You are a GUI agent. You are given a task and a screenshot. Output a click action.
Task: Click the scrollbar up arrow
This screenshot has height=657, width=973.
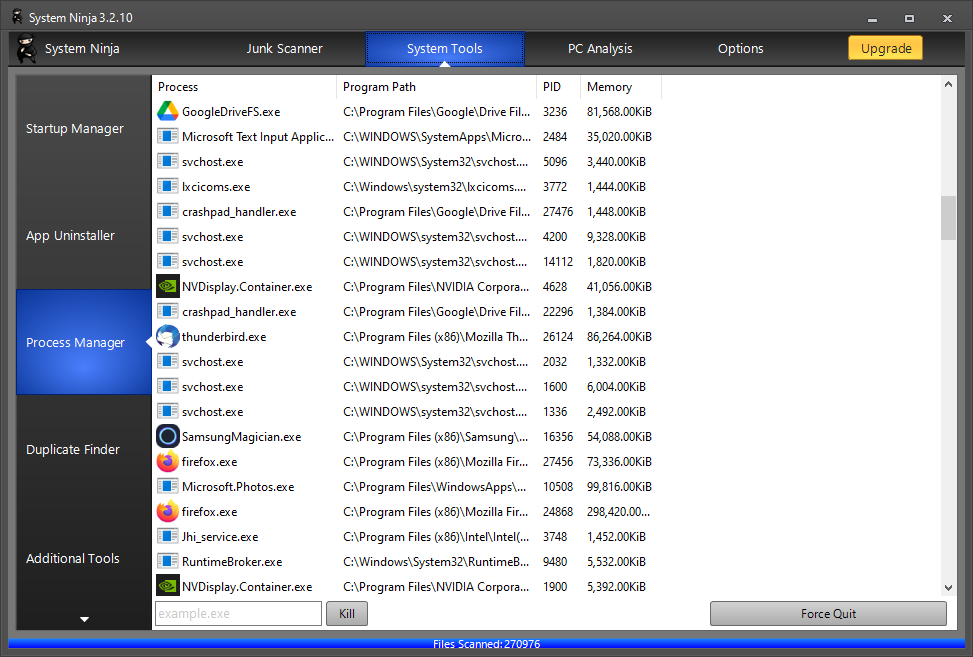(948, 84)
